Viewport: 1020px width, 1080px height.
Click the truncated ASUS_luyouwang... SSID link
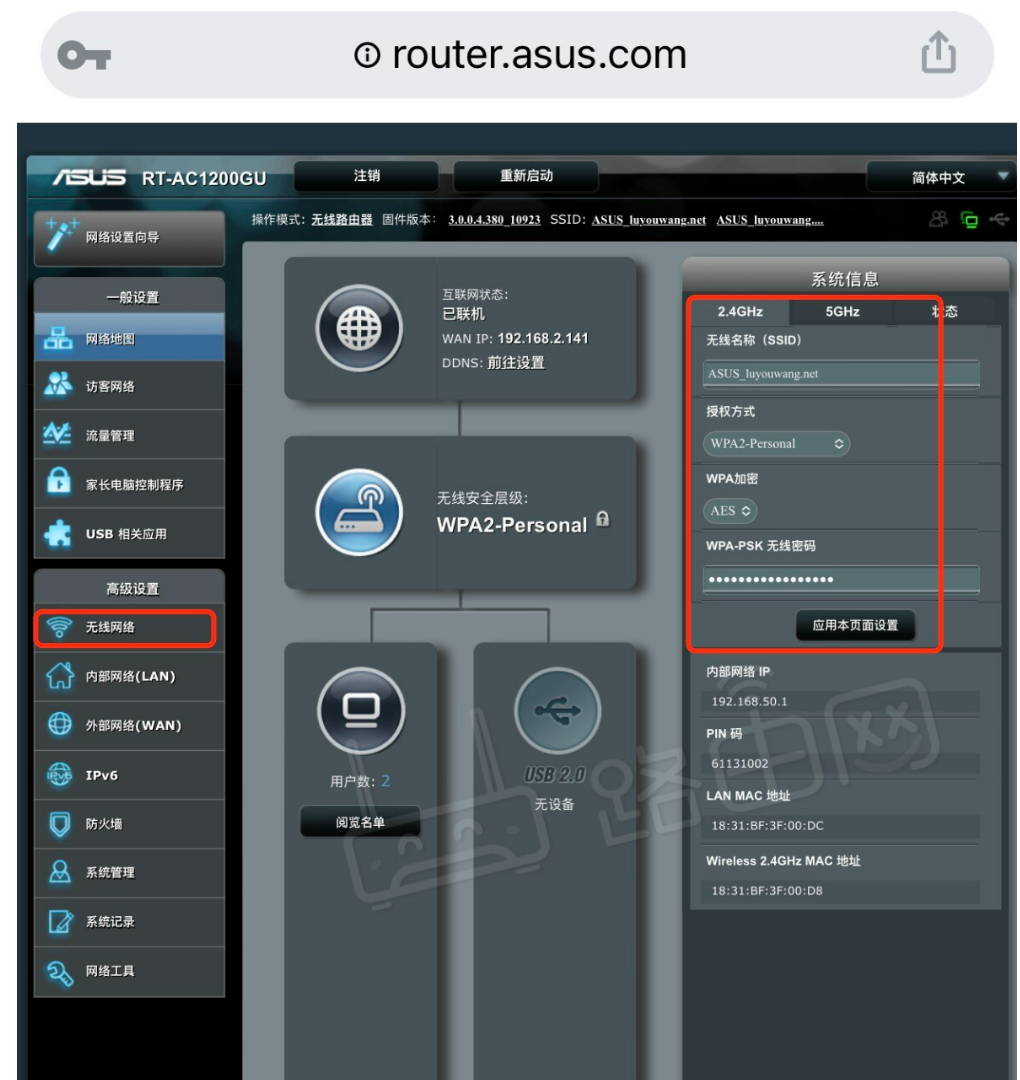tap(770, 220)
